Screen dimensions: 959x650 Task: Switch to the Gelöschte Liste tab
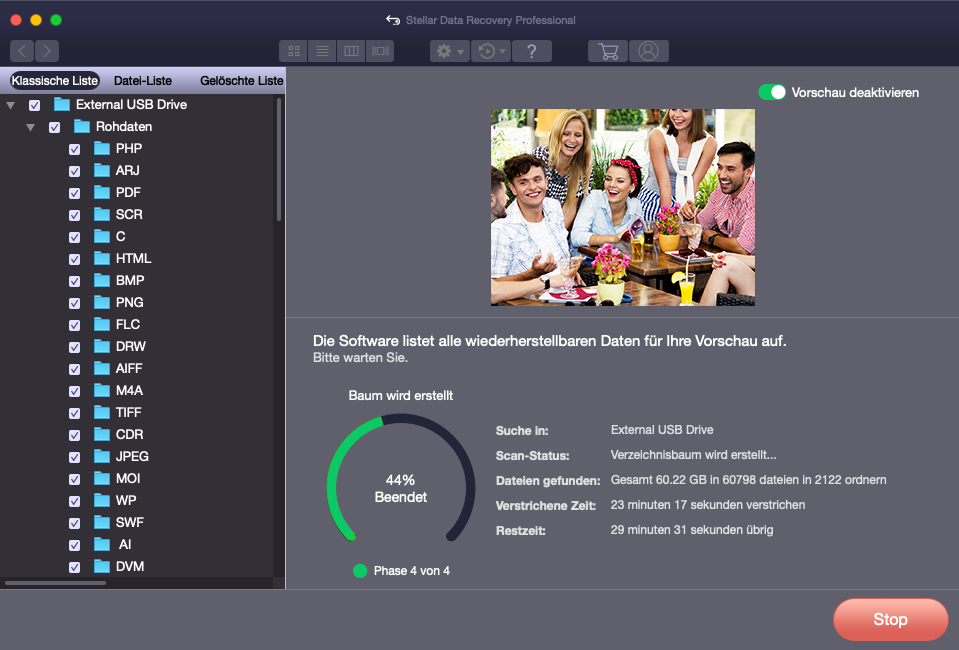tap(241, 80)
